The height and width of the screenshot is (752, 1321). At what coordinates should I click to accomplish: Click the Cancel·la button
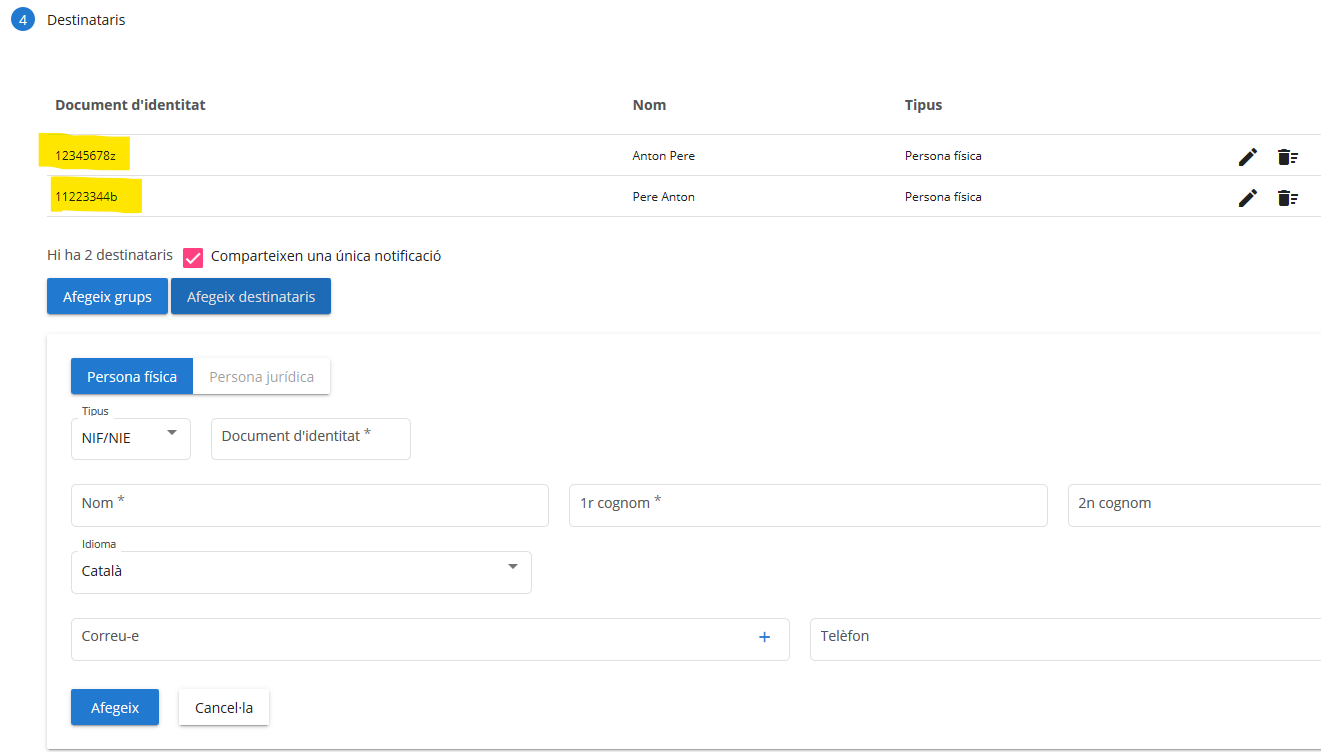[224, 708]
